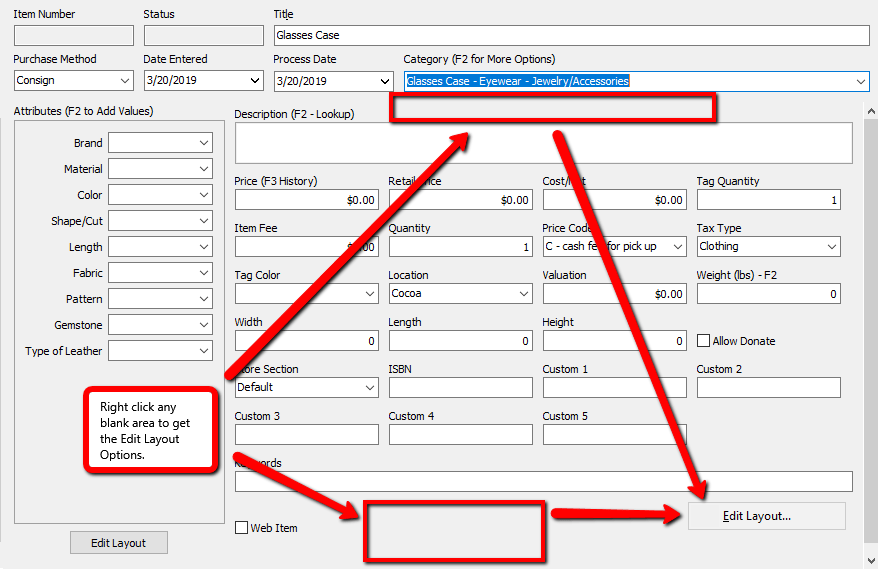Click the Custom 4 field
The image size is (878, 569).
460,435
